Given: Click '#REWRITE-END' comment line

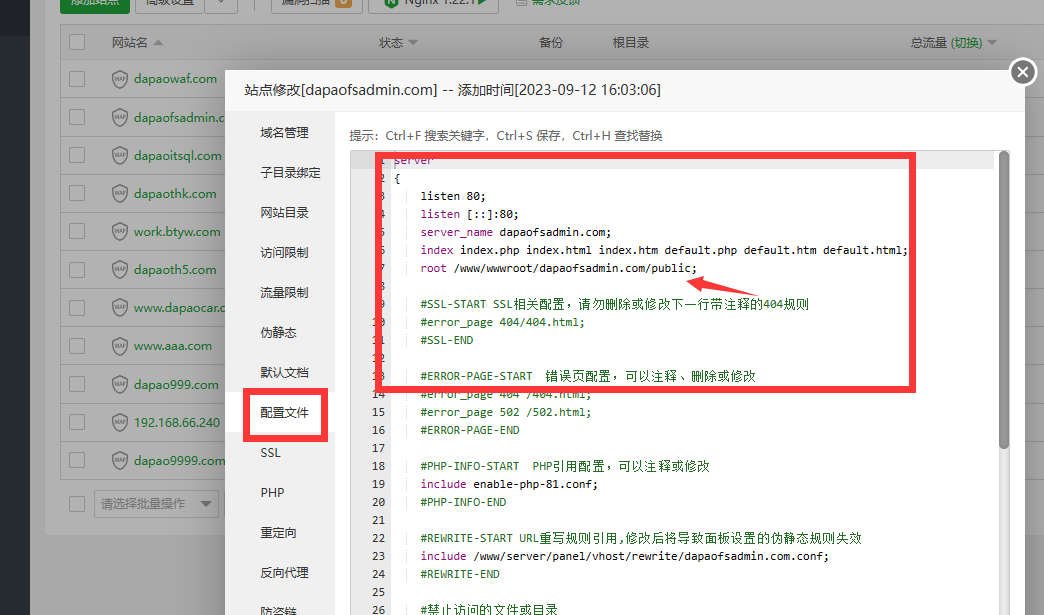Looking at the screenshot, I should coord(459,574).
